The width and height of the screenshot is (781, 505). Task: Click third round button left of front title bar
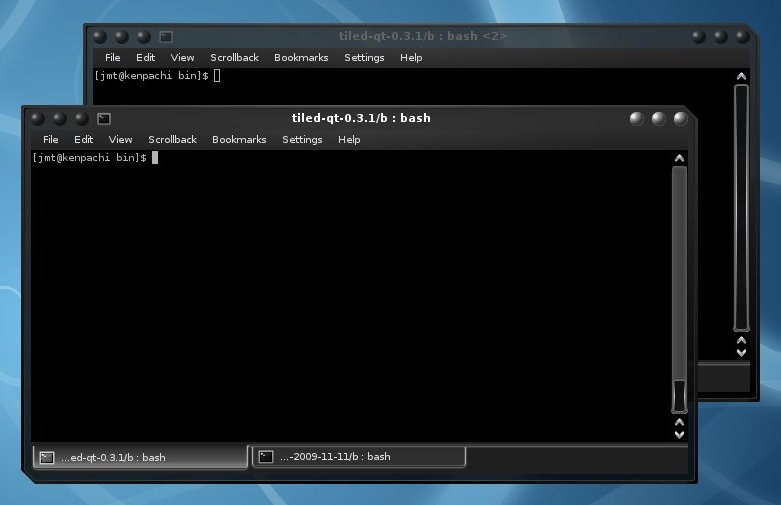(x=82, y=119)
